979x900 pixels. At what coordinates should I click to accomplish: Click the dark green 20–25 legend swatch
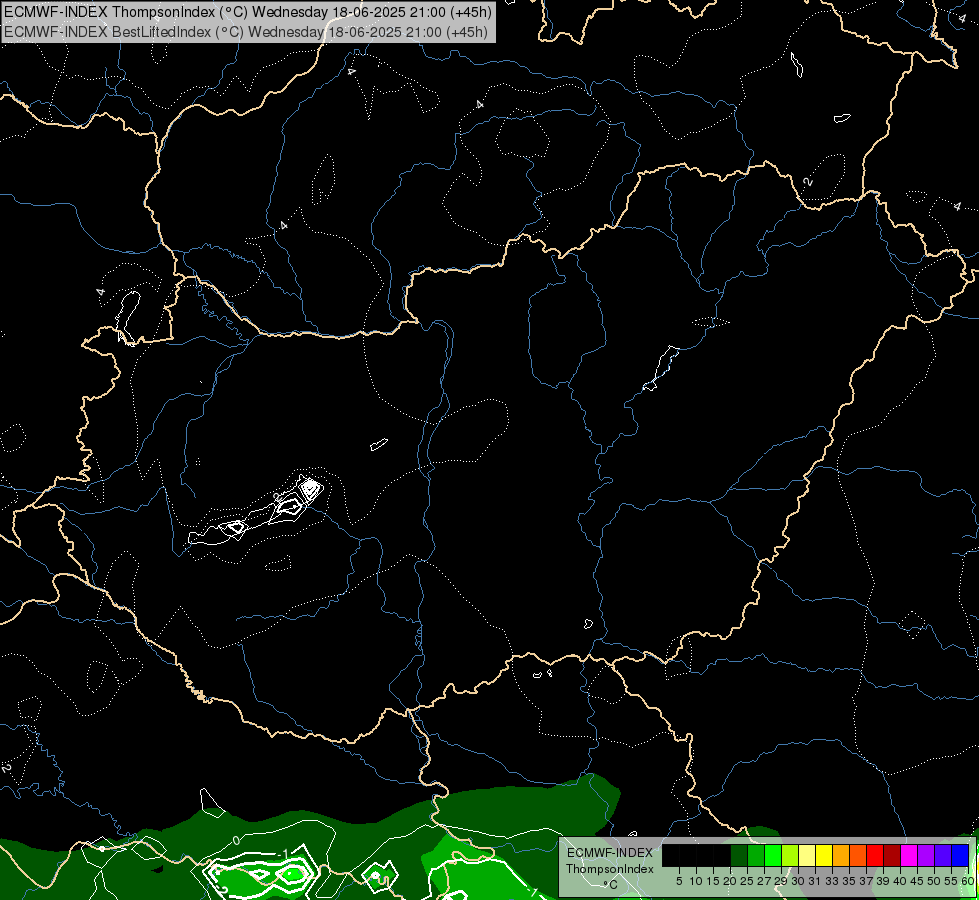point(739,855)
